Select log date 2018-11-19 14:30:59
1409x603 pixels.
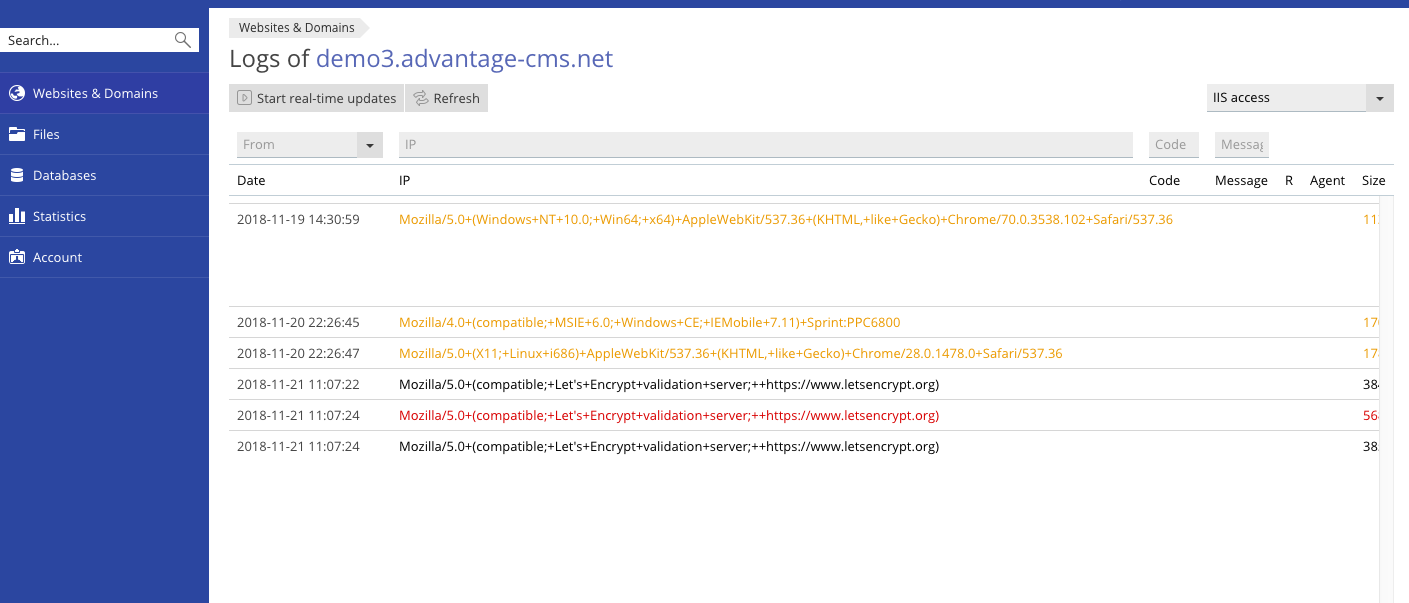298,219
